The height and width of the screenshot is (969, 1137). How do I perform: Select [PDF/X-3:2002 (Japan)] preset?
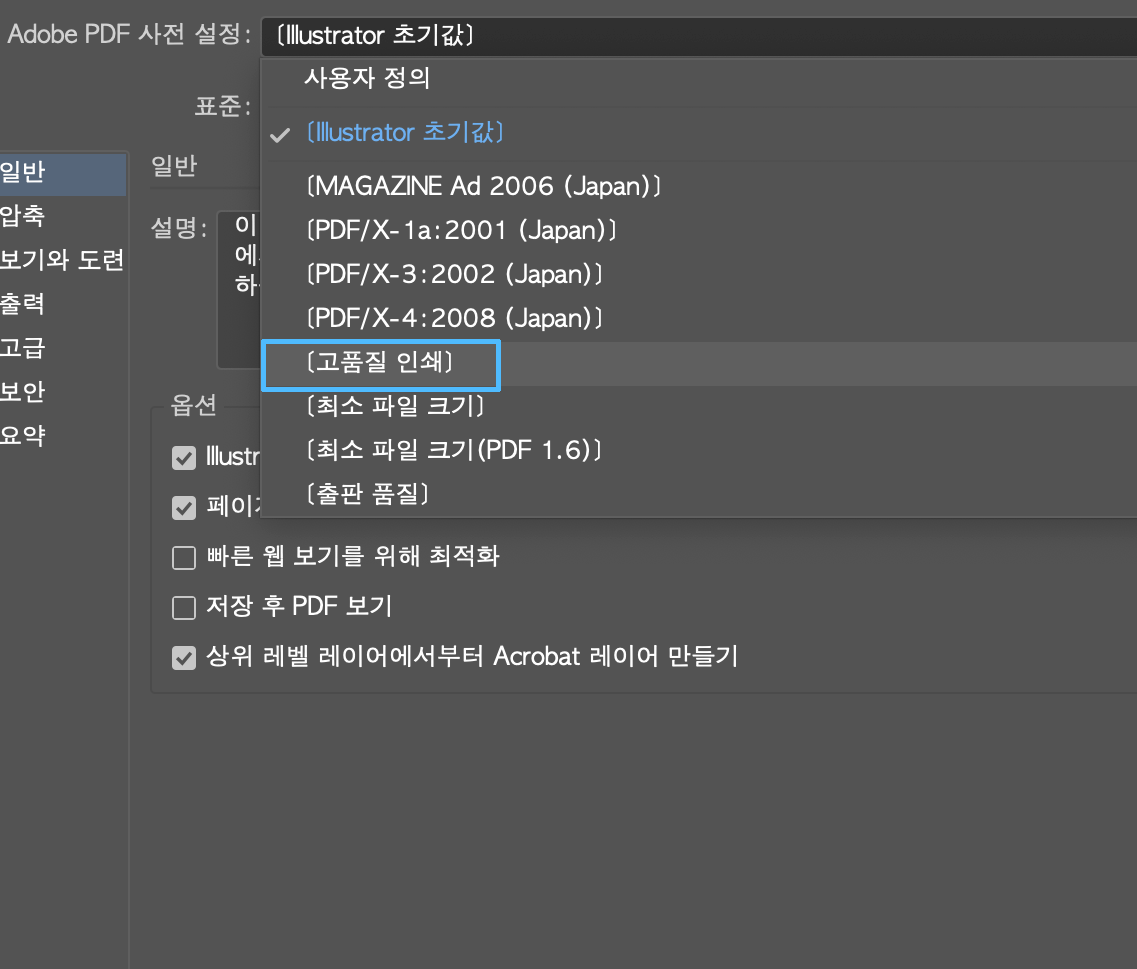coord(698,275)
